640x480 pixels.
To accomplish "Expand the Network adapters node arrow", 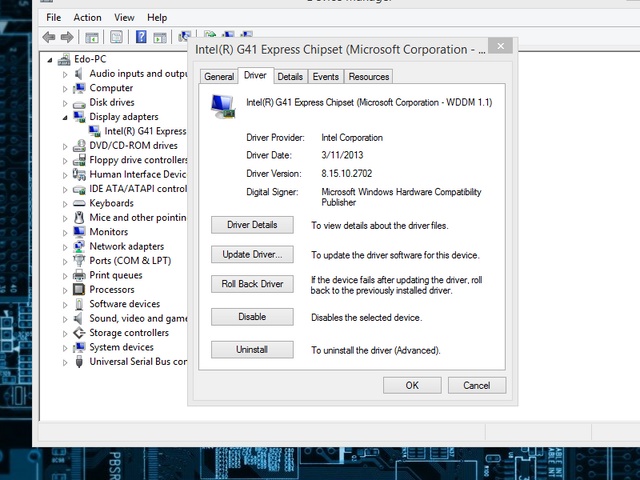I will pos(65,247).
